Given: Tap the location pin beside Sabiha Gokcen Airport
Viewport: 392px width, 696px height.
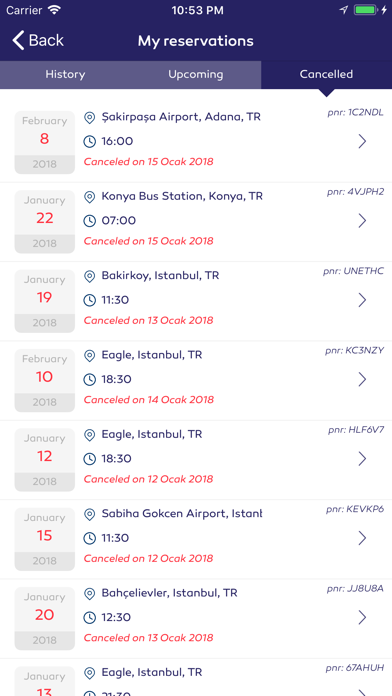Looking at the screenshot, I should point(90,514).
